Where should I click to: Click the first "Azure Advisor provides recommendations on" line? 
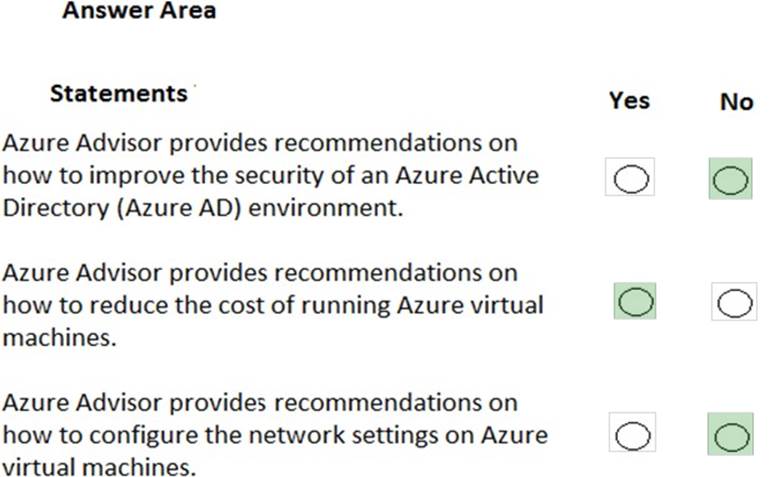pyautogui.click(x=260, y=143)
